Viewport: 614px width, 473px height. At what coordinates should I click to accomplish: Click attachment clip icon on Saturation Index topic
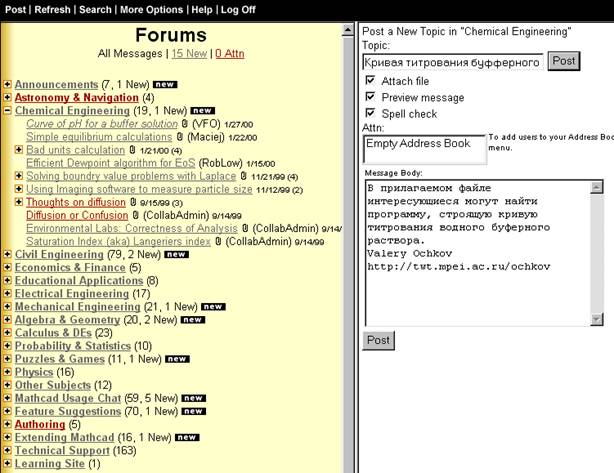pos(218,241)
